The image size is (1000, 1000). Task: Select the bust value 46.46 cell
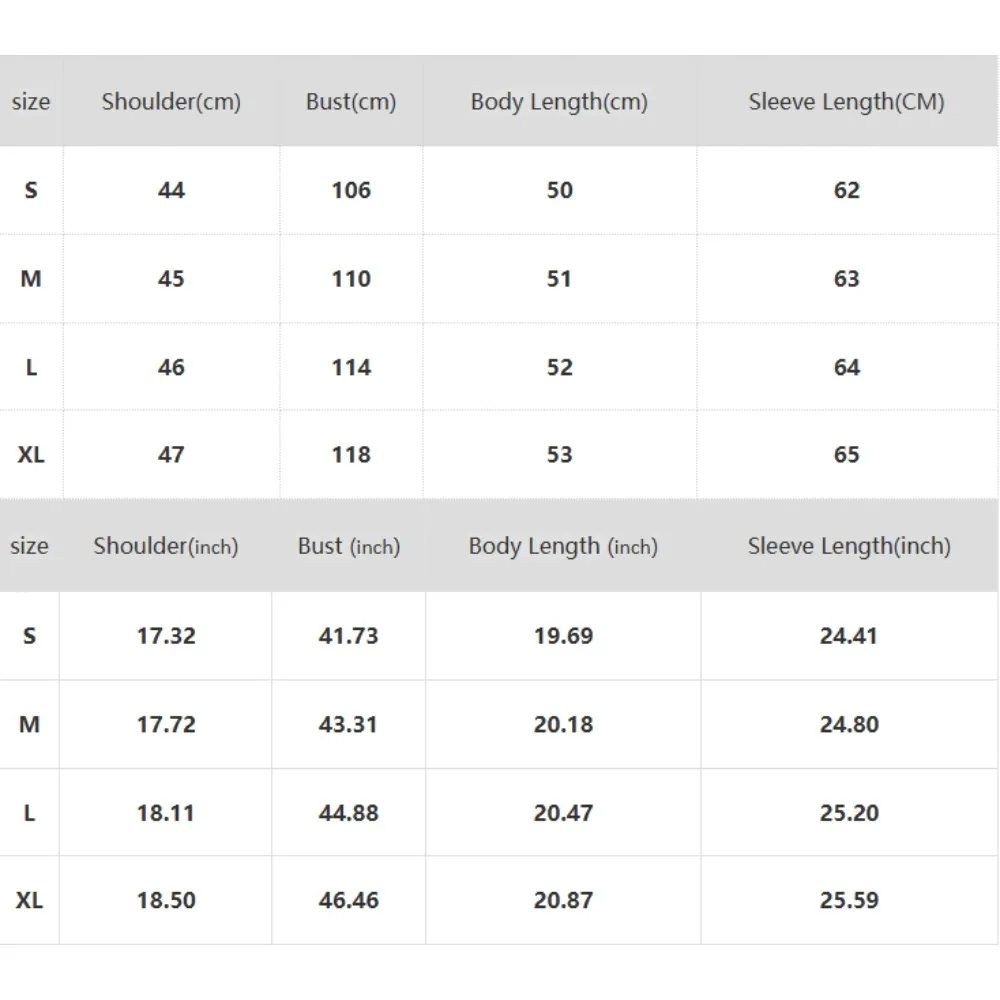348,900
